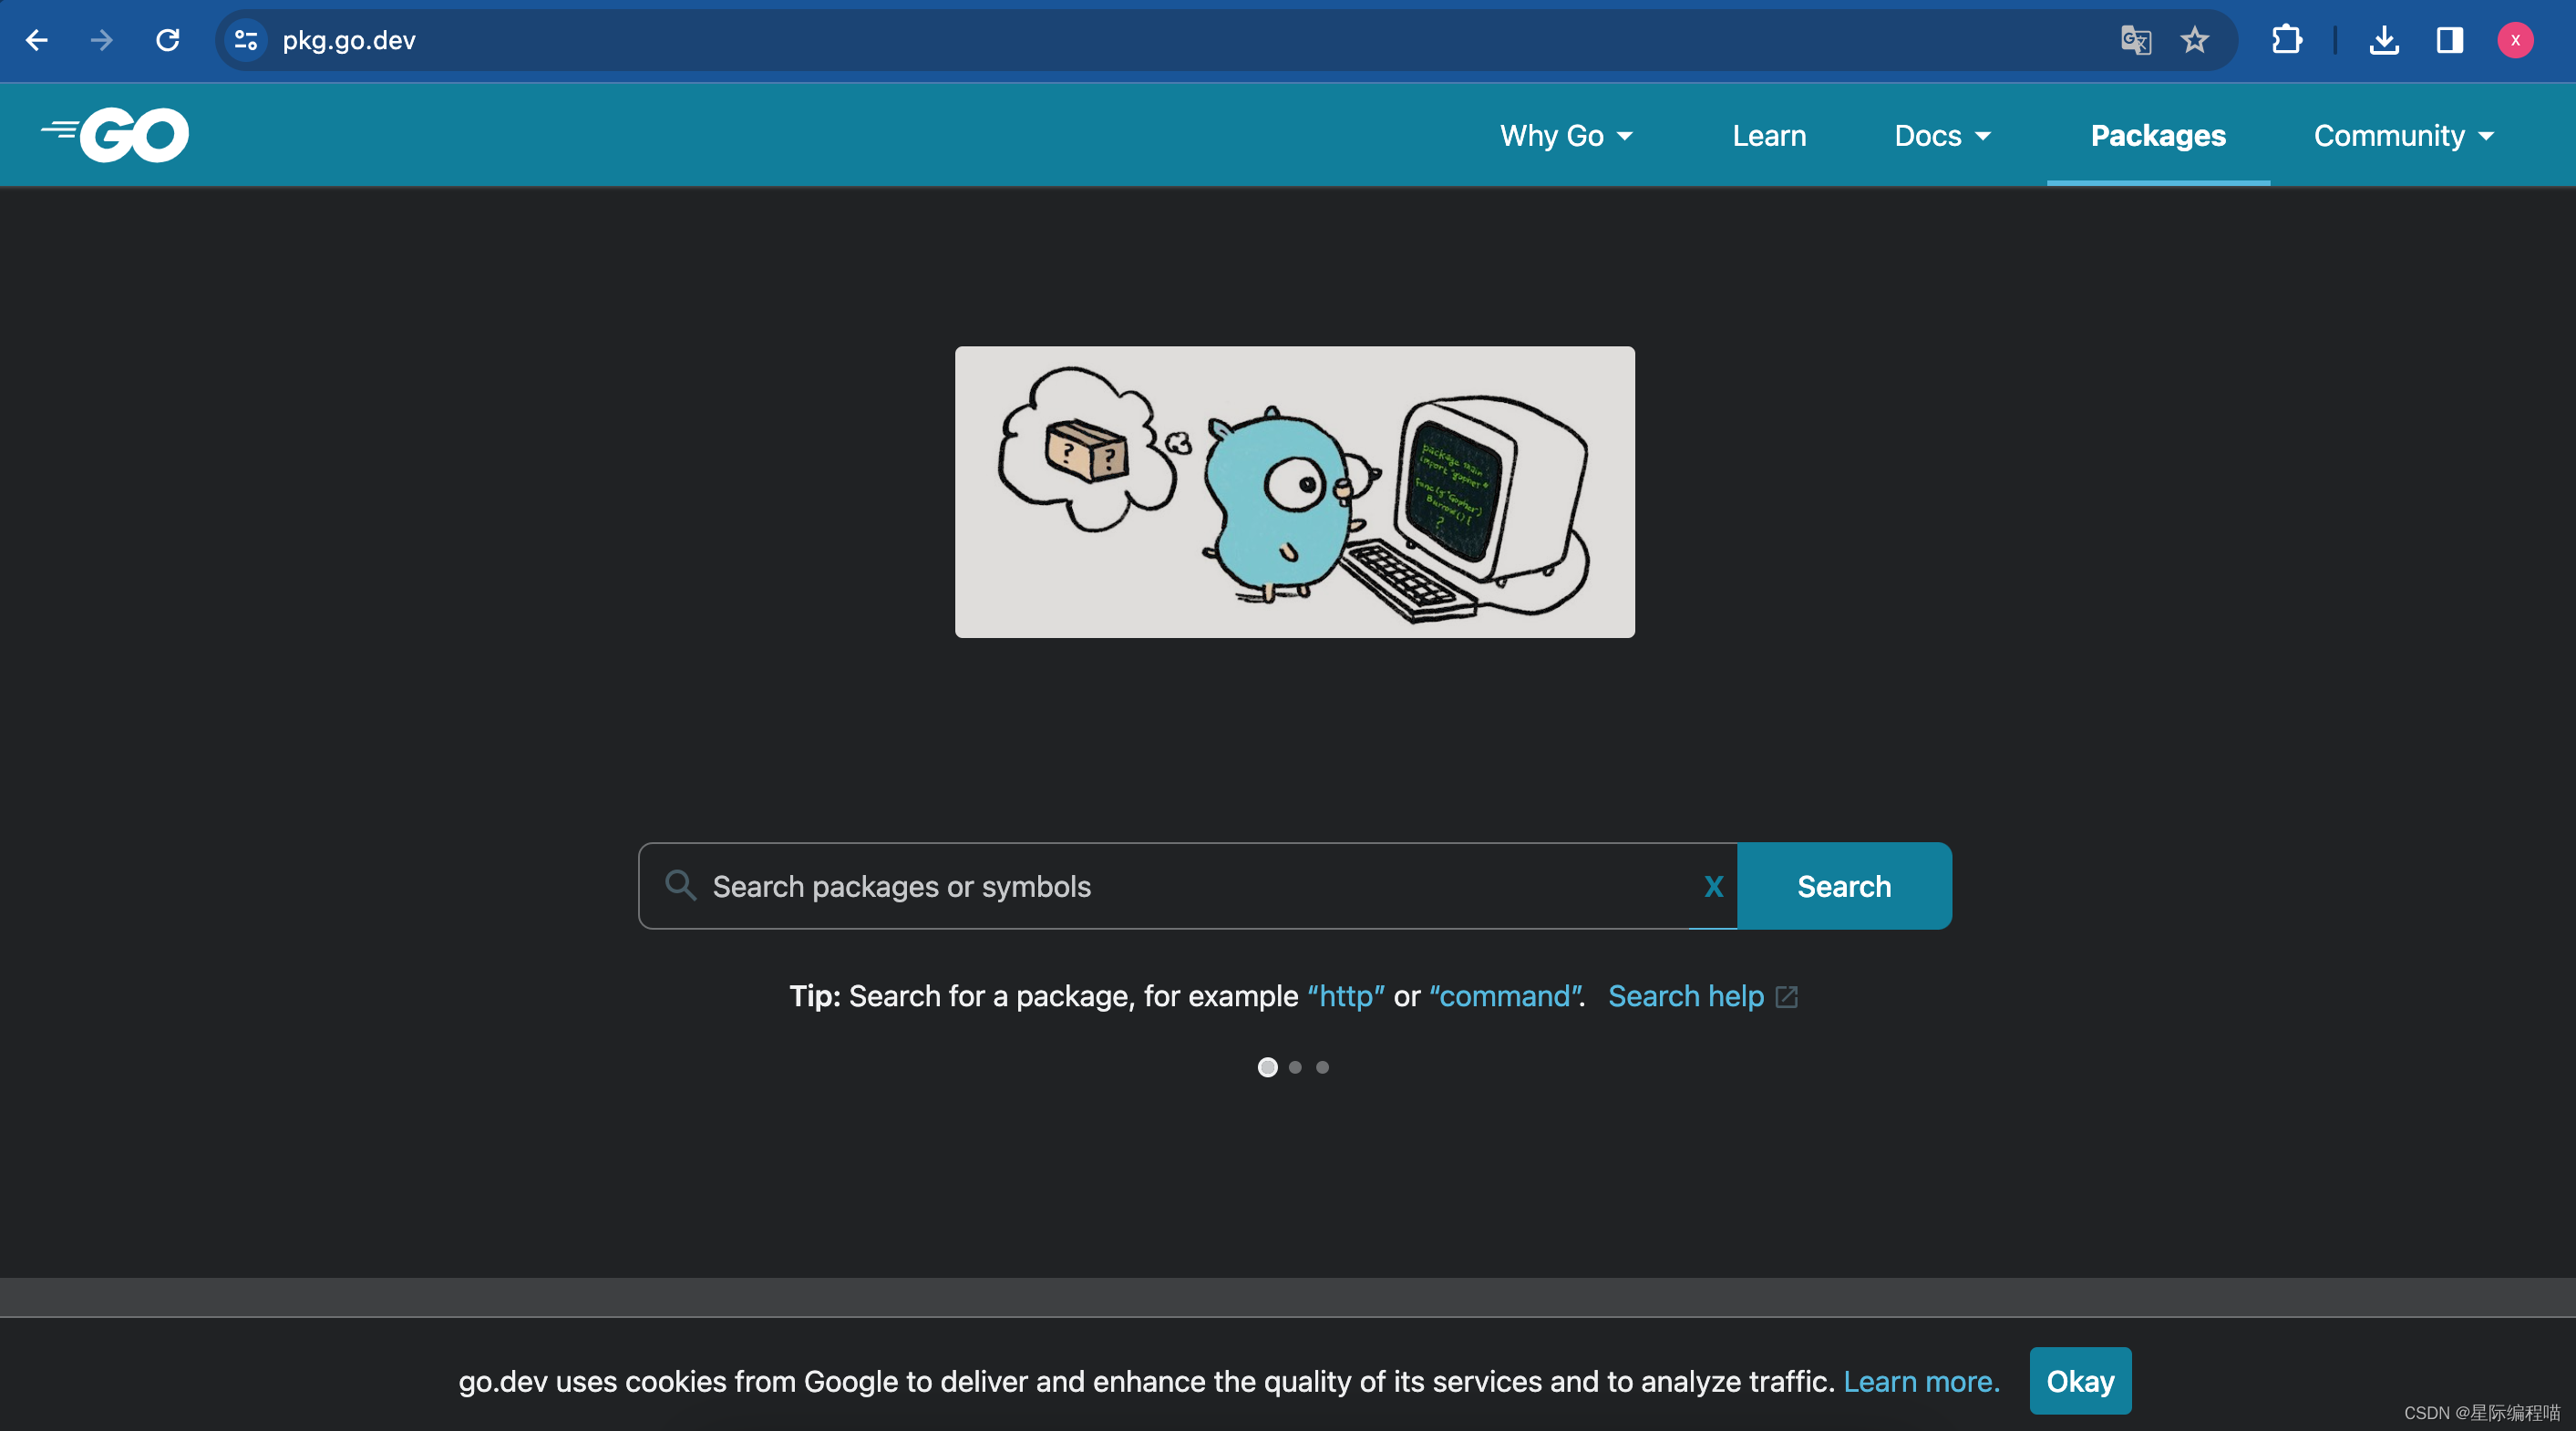This screenshot has width=2576, height=1431.
Task: Click the Go logo in header
Action: [115, 135]
